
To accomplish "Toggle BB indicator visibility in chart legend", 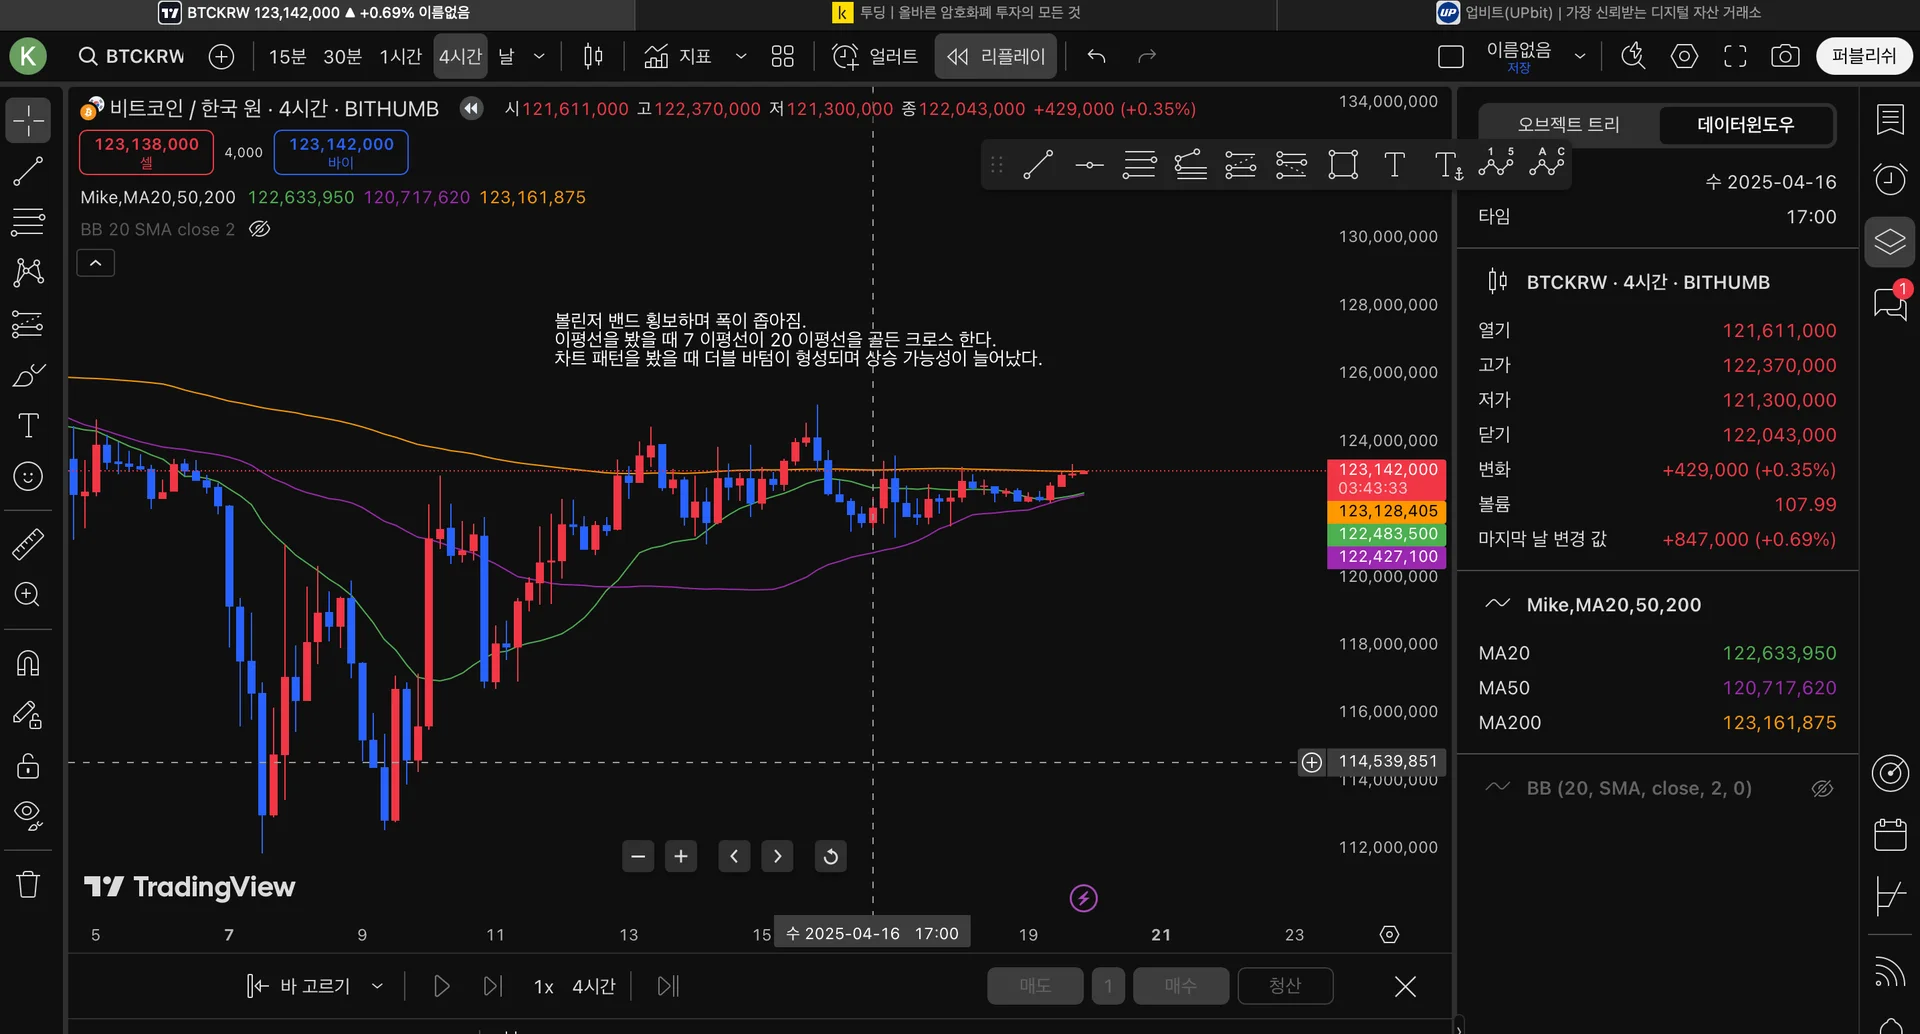I will click(259, 229).
